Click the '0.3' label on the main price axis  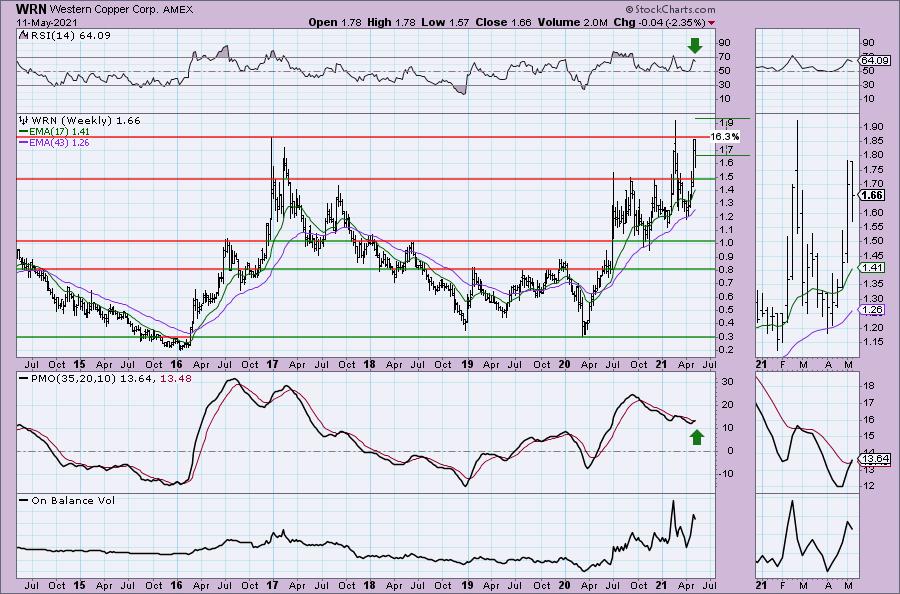(x=726, y=337)
